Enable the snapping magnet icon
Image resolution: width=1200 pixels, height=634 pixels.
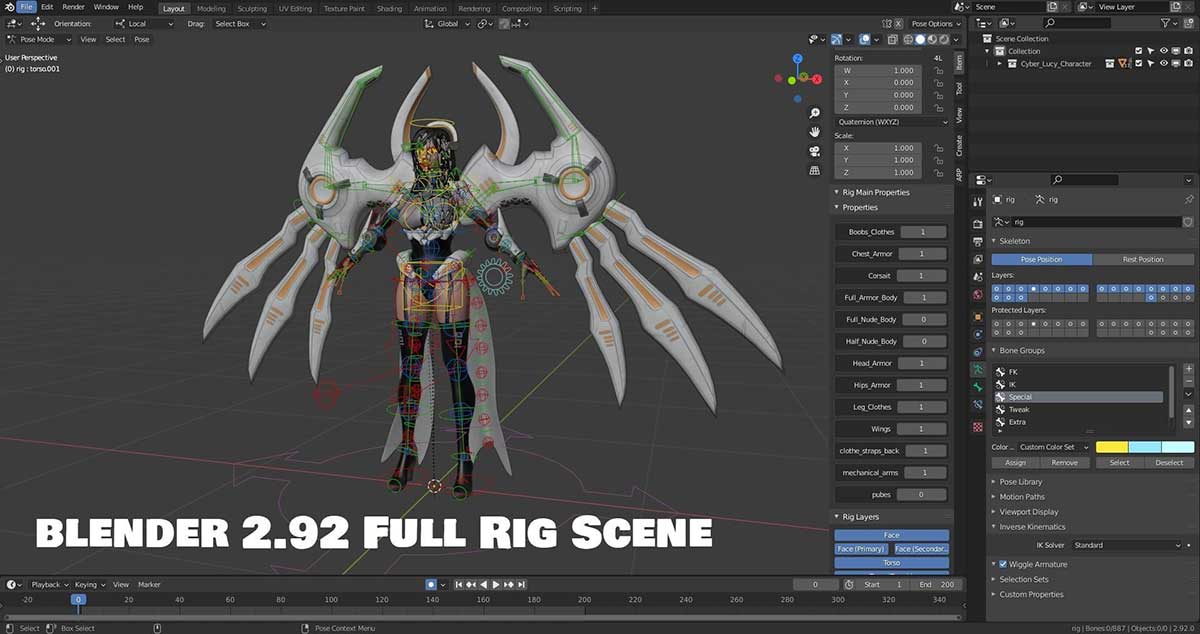(482, 23)
